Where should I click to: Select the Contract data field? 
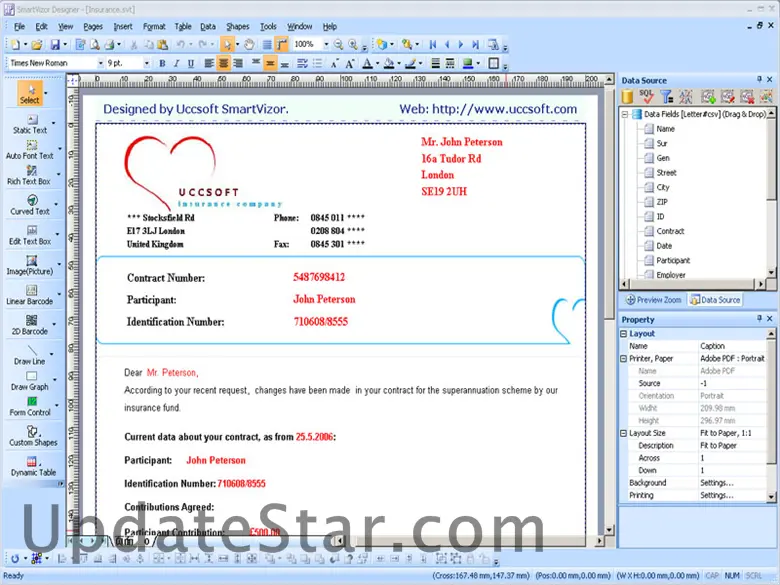point(670,231)
